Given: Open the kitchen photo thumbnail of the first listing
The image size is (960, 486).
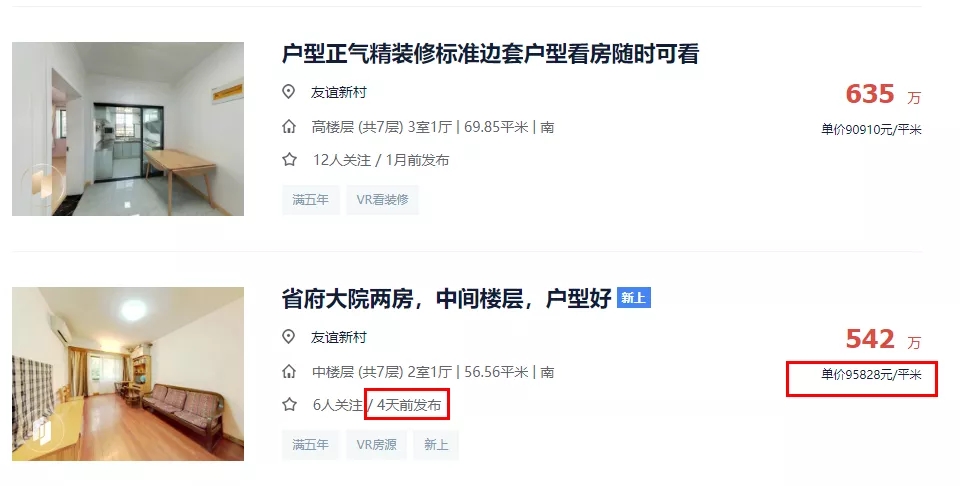Looking at the screenshot, I should coord(128,129).
